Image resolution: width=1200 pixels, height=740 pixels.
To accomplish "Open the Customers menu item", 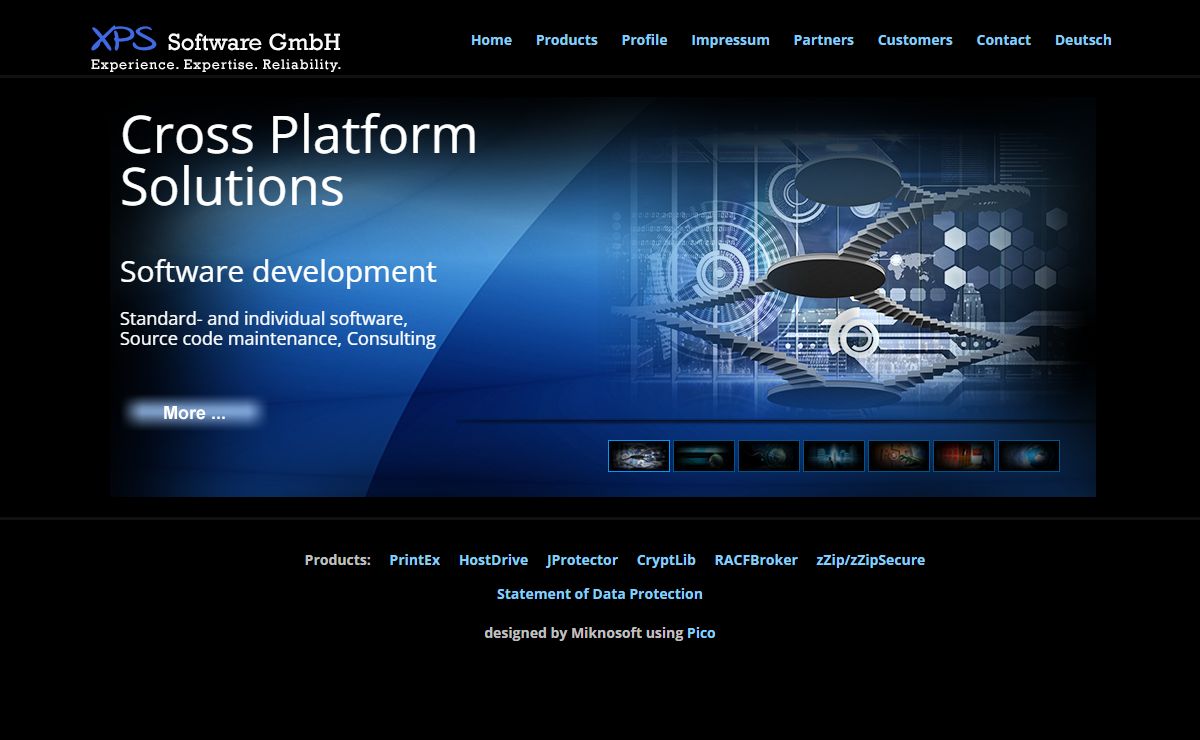I will tap(915, 40).
